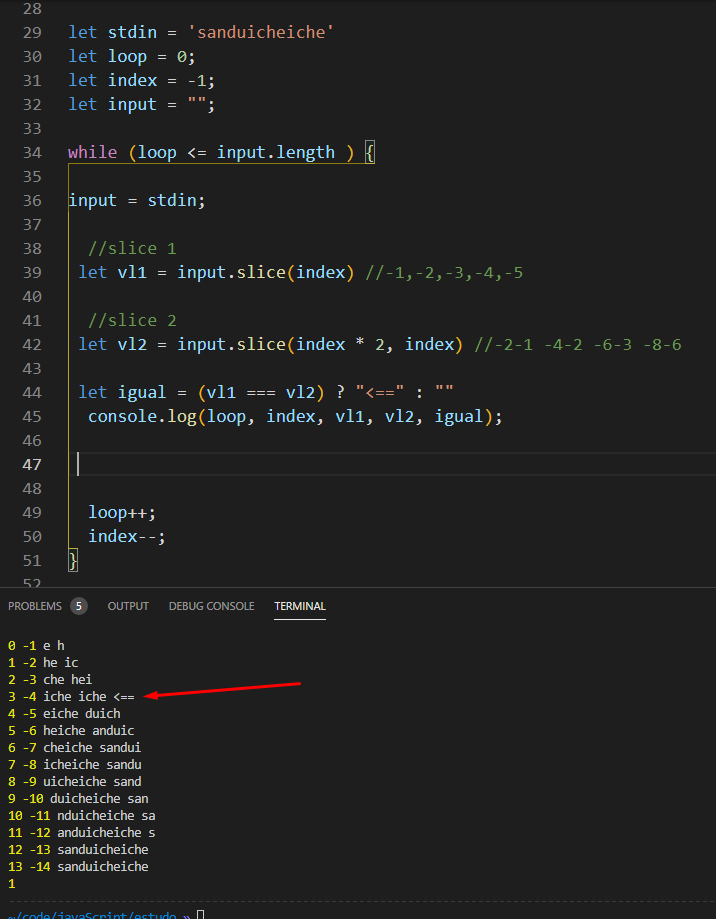Click the '//slice 2' comment
The image size is (716, 919).
pyautogui.click(x=132, y=321)
